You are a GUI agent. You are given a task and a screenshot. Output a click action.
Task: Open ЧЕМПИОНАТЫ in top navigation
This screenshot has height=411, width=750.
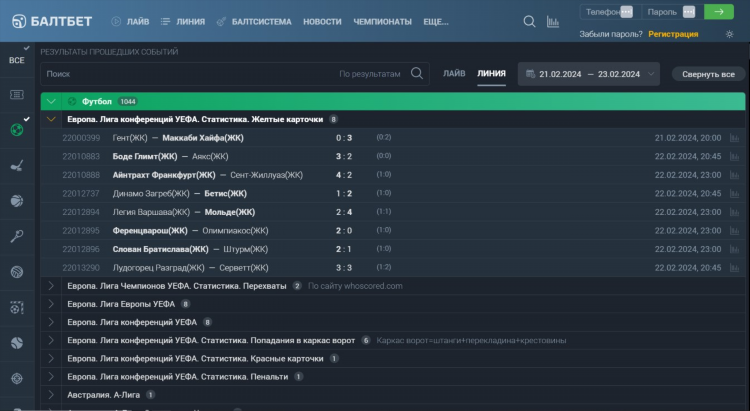coord(383,22)
